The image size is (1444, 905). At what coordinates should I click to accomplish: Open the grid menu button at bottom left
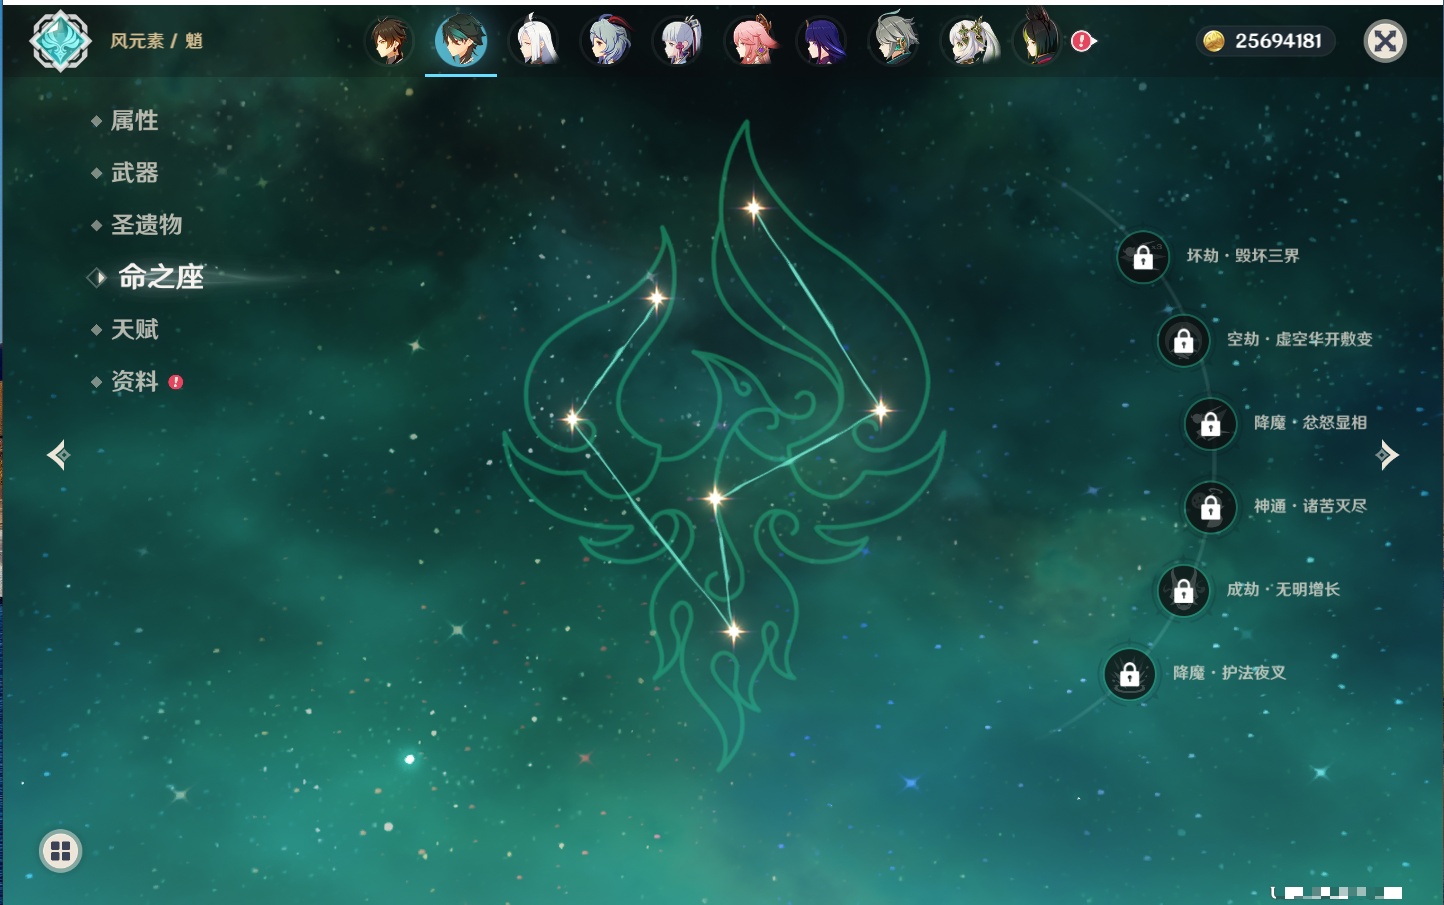coord(60,851)
